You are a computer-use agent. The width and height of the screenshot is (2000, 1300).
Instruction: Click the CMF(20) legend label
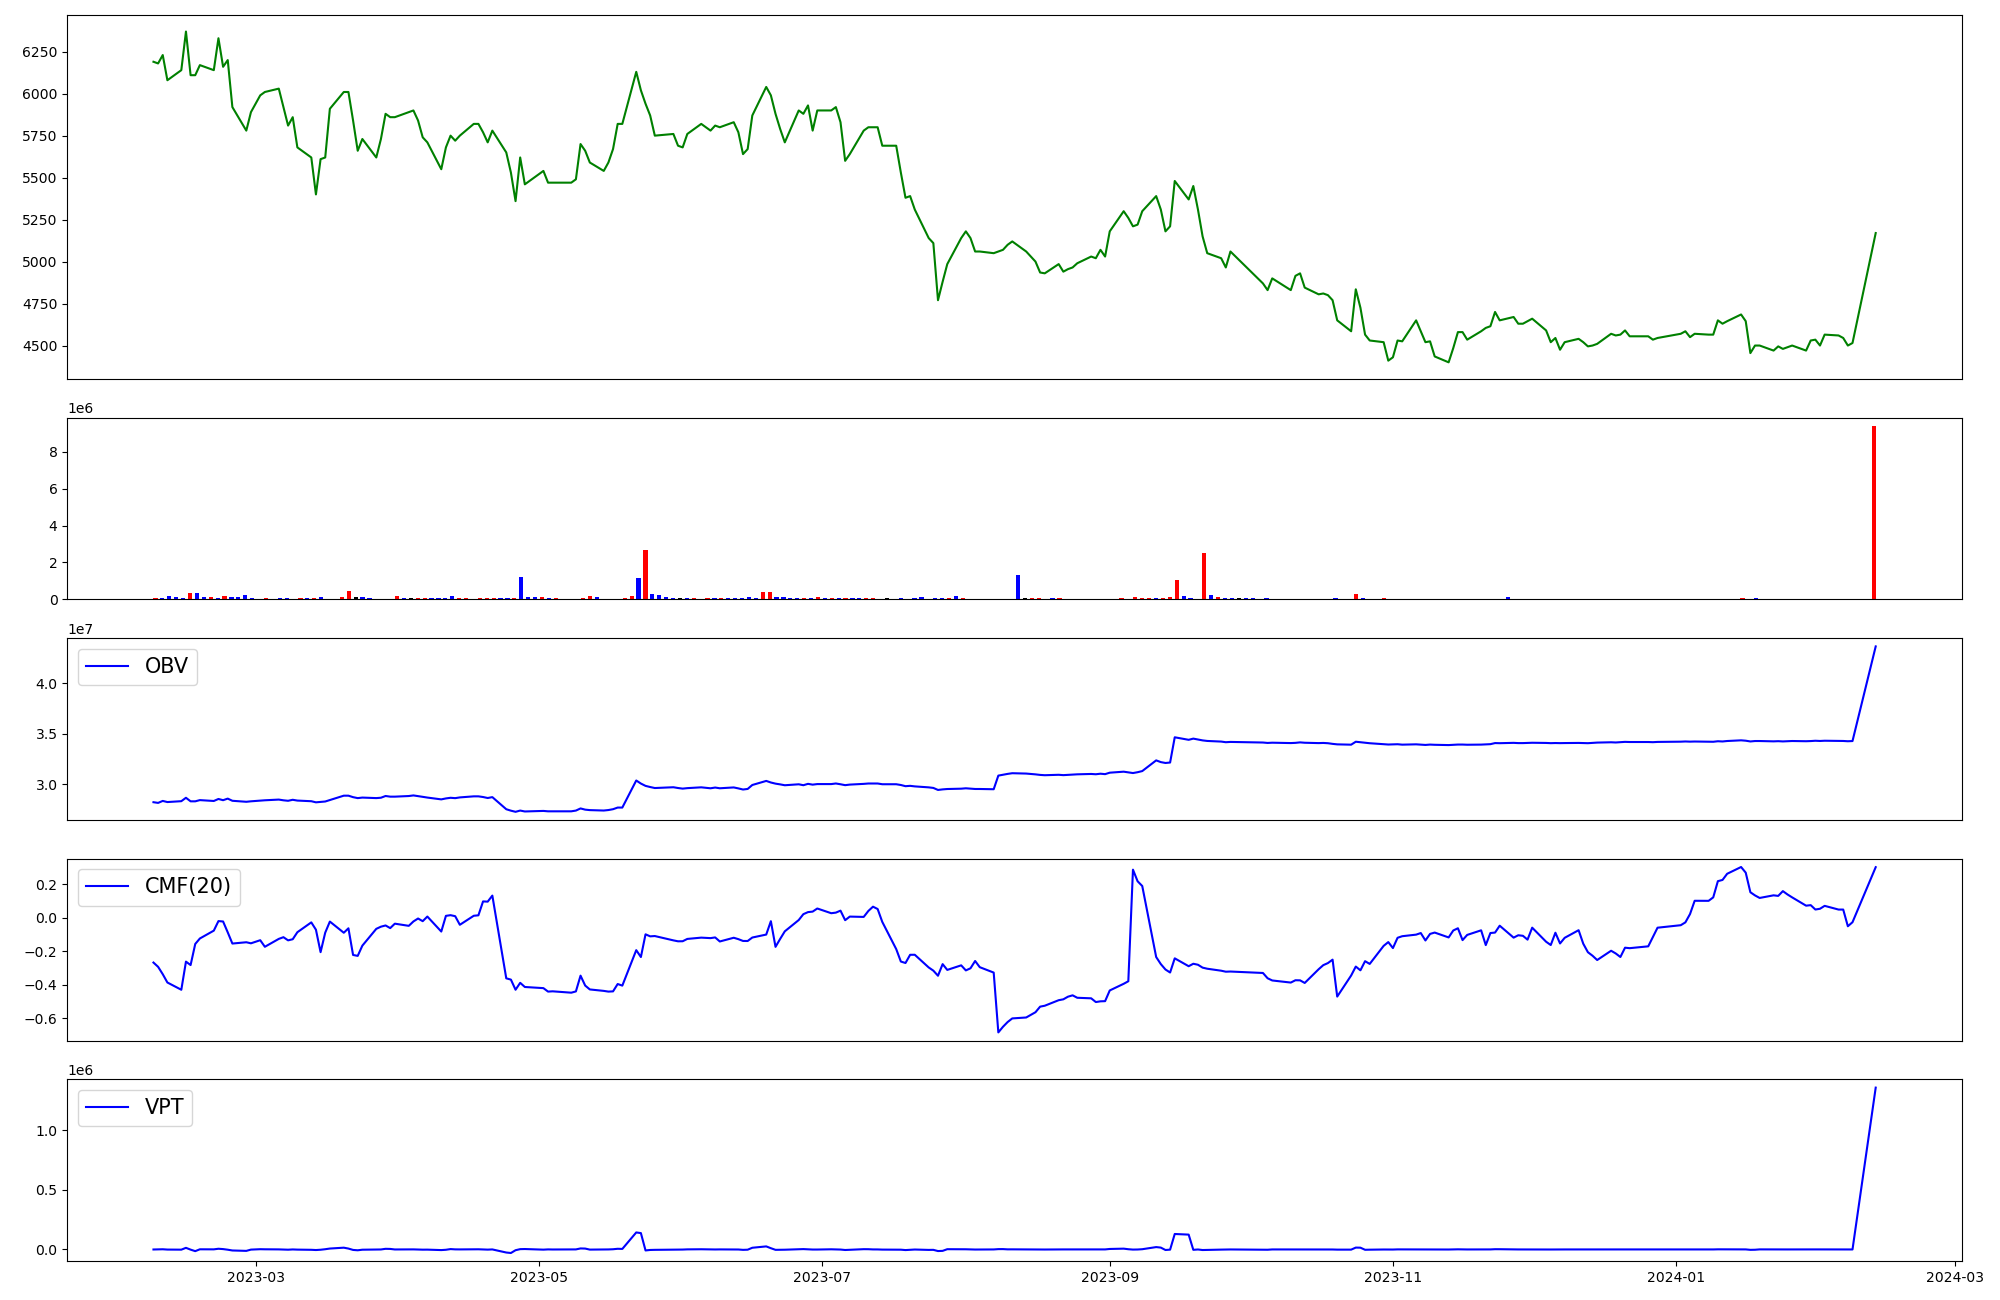pos(187,886)
